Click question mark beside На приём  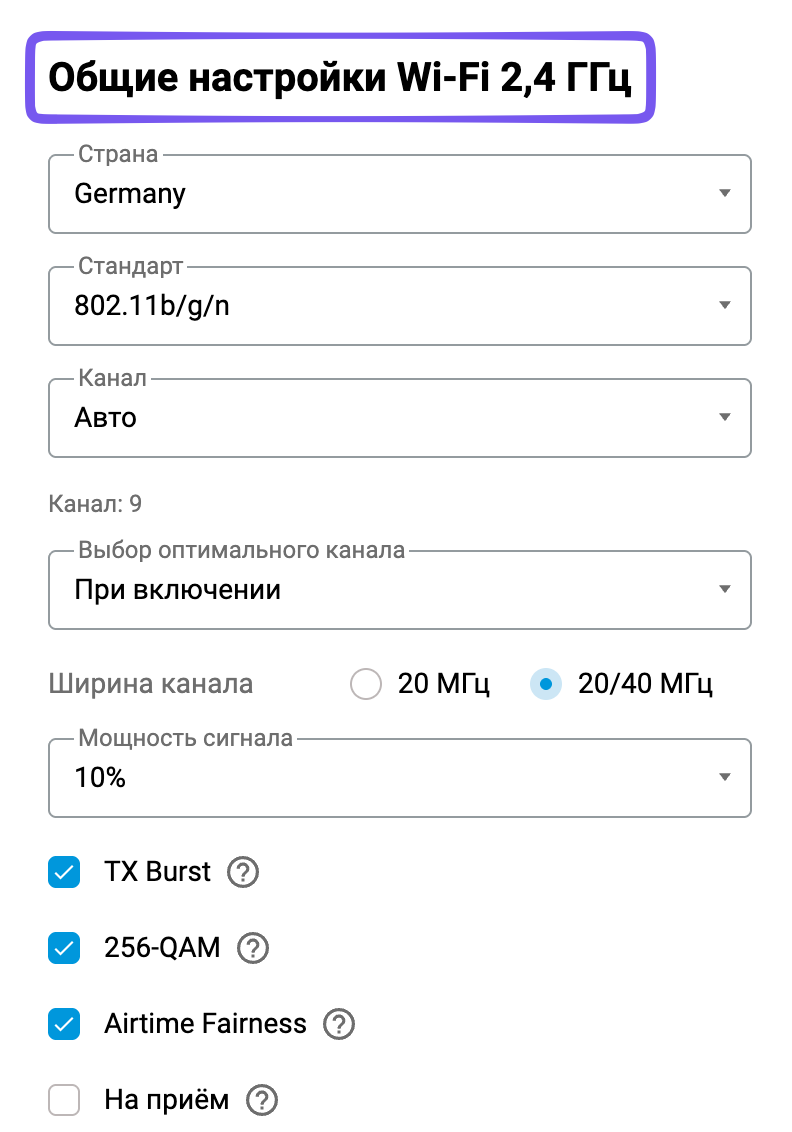(262, 1101)
